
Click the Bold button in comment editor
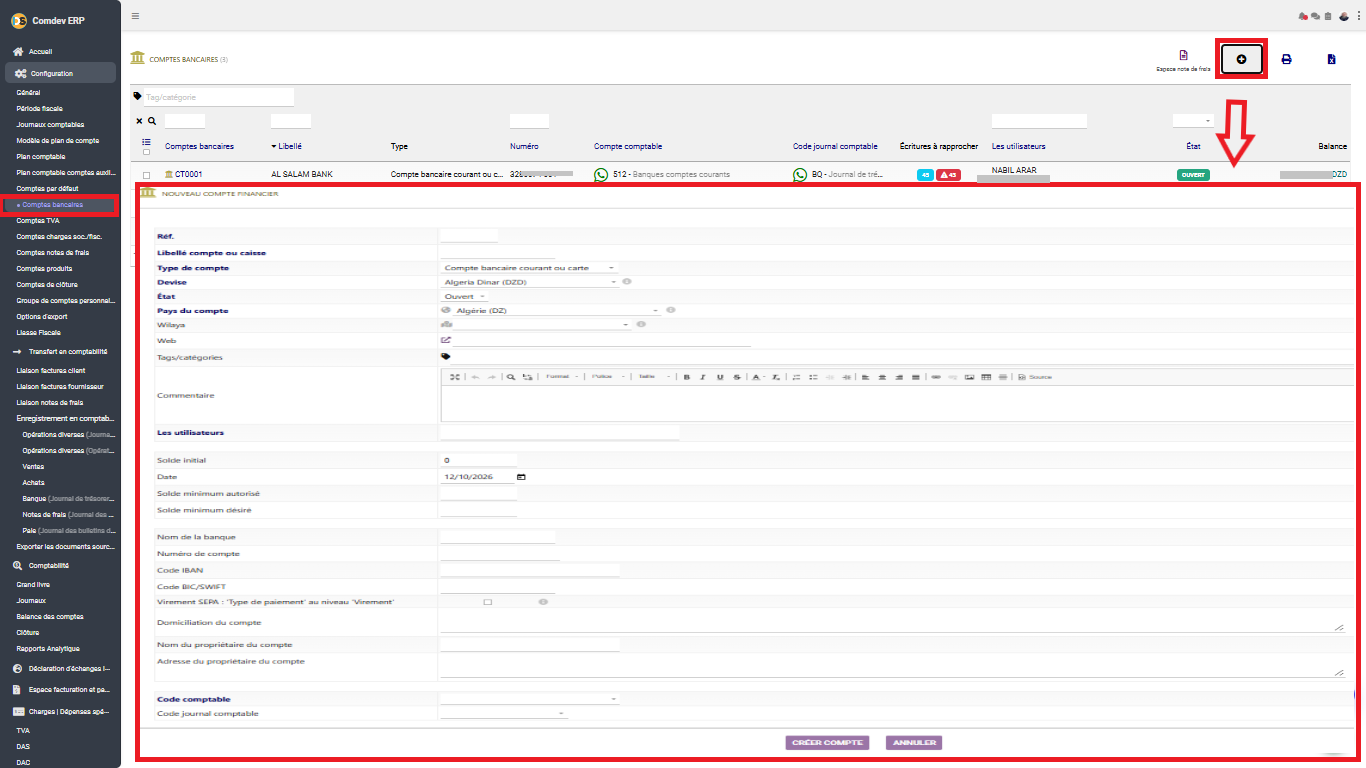[687, 377]
